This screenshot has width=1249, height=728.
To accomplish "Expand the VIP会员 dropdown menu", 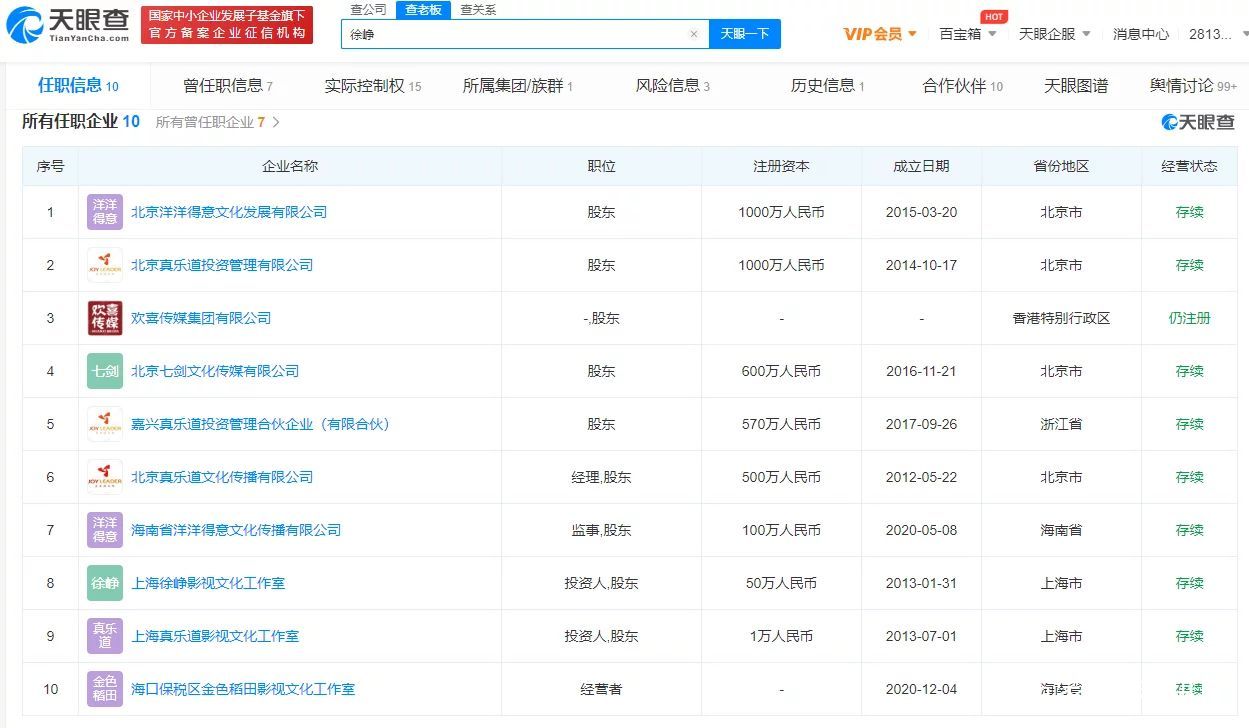I will pyautogui.click(x=875, y=33).
